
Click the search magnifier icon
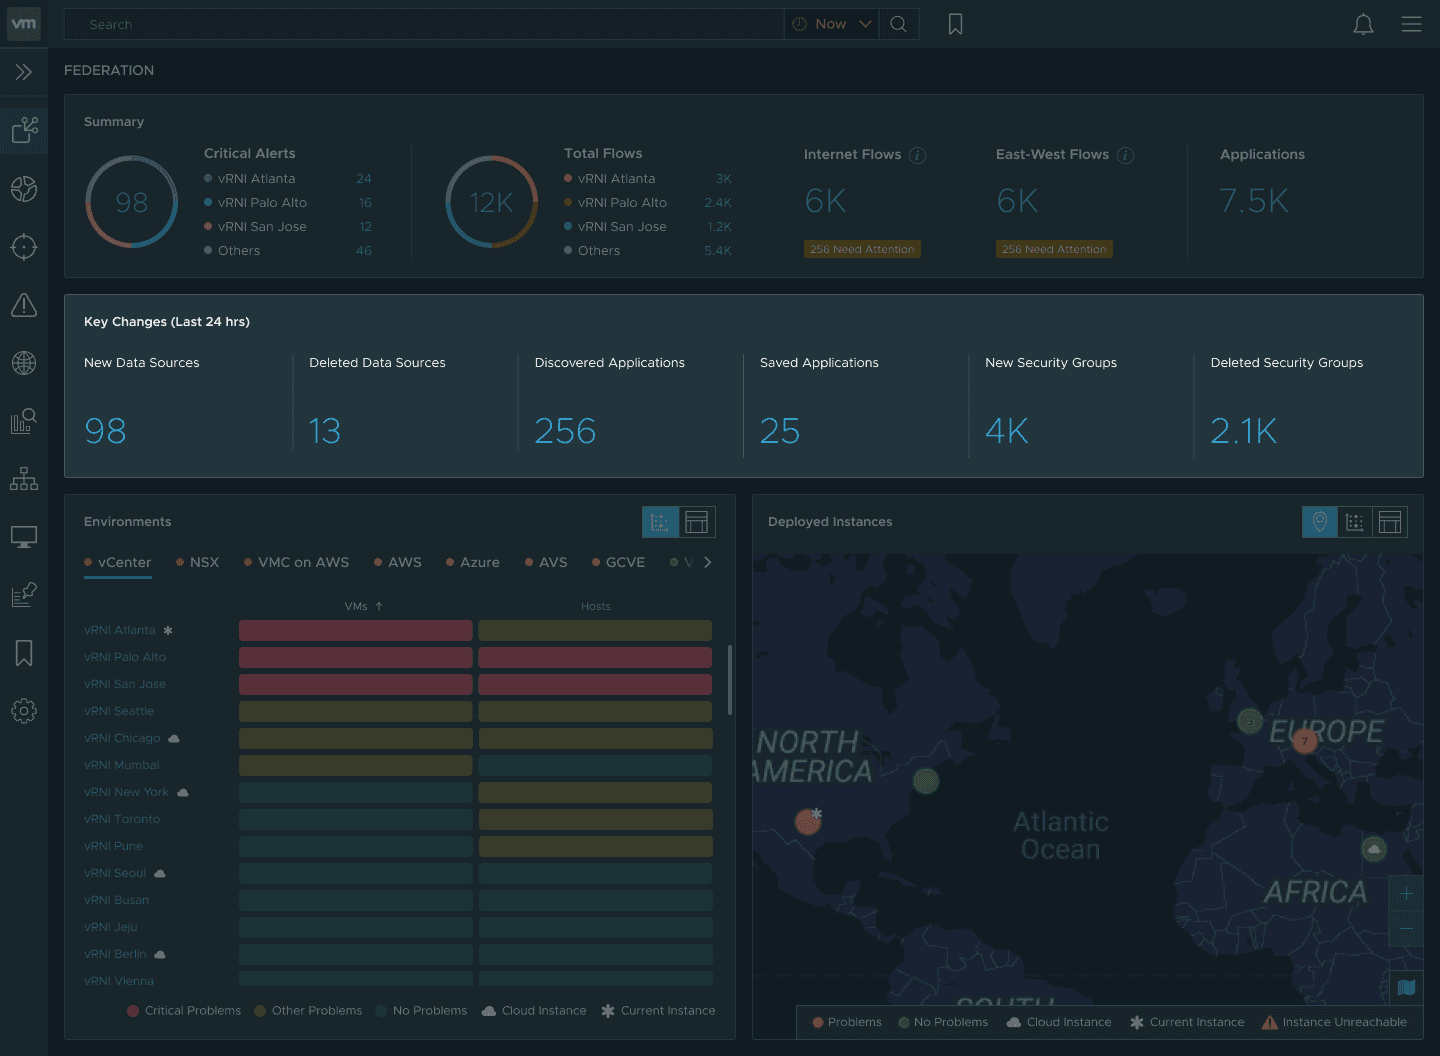(x=899, y=24)
